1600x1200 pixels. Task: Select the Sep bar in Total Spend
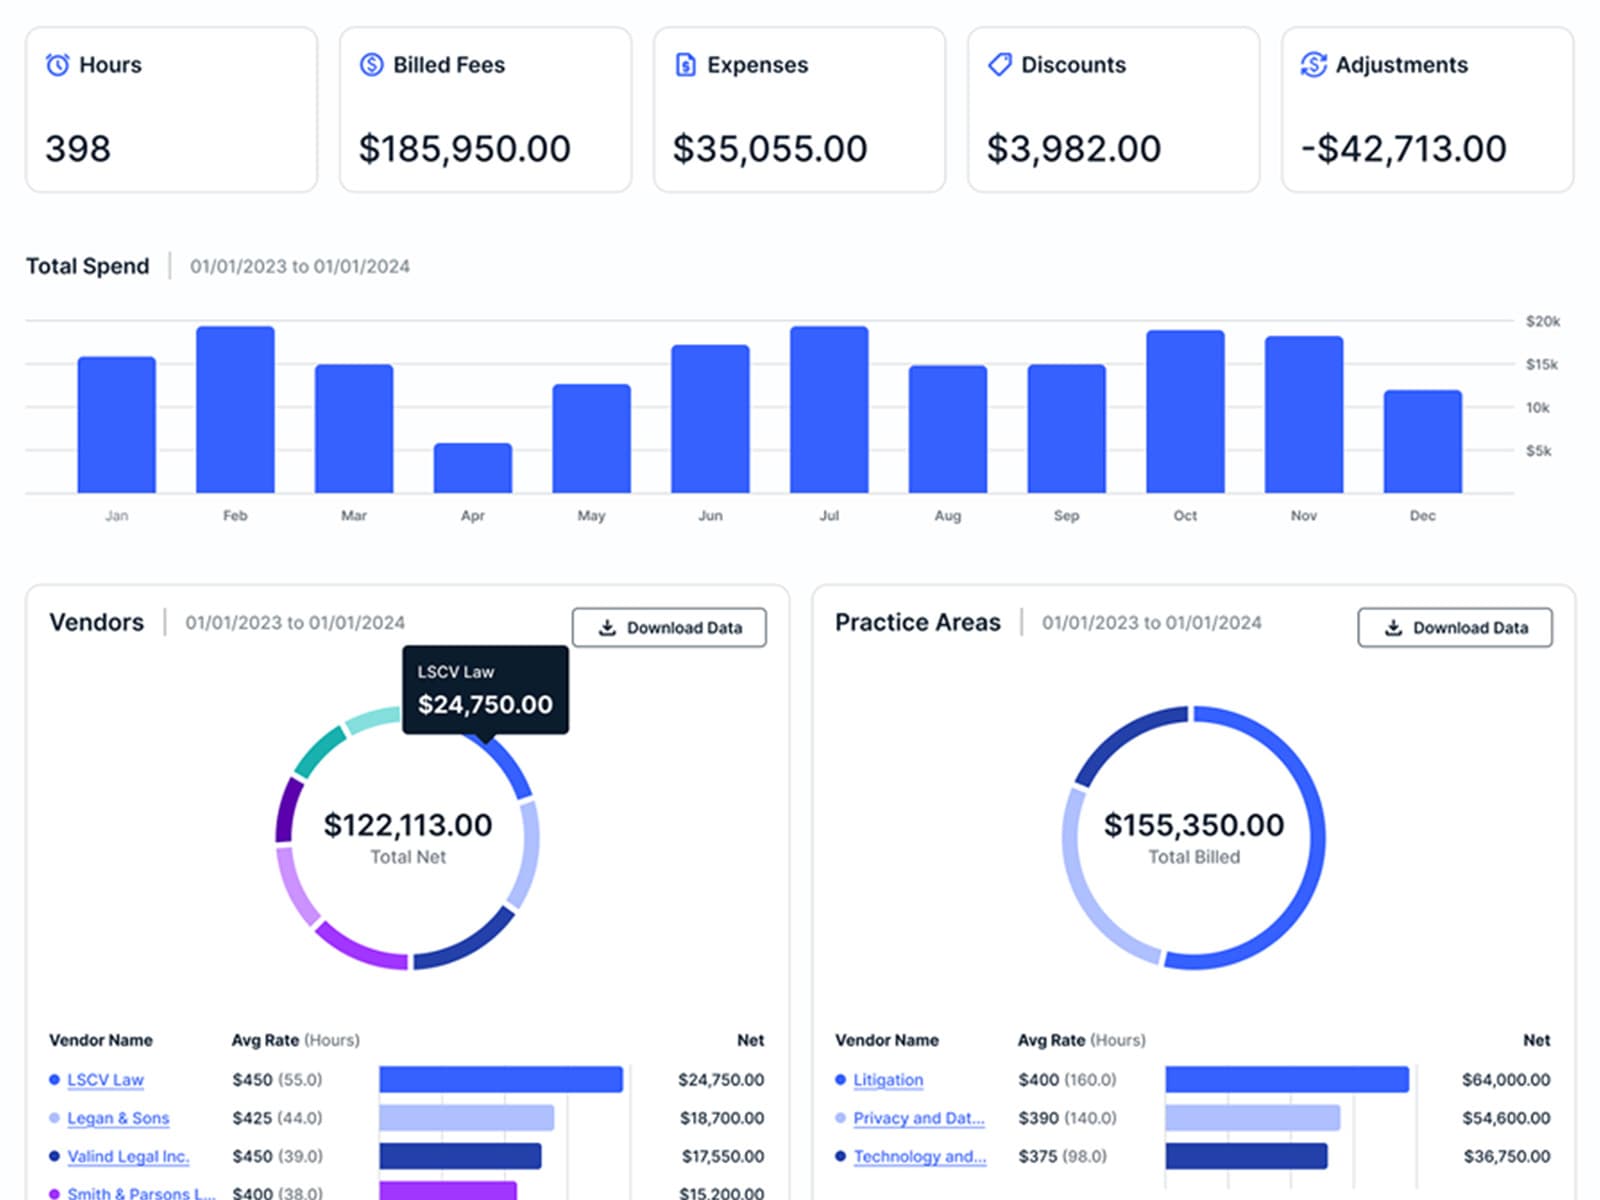(x=1067, y=429)
